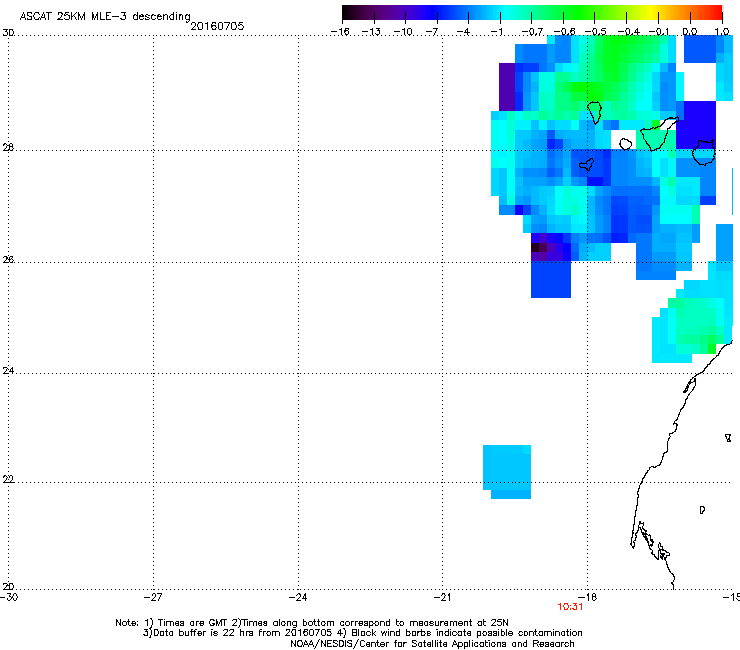Select the date 20160705 beside the title
This screenshot has height=650, width=740.
click(x=217, y=26)
